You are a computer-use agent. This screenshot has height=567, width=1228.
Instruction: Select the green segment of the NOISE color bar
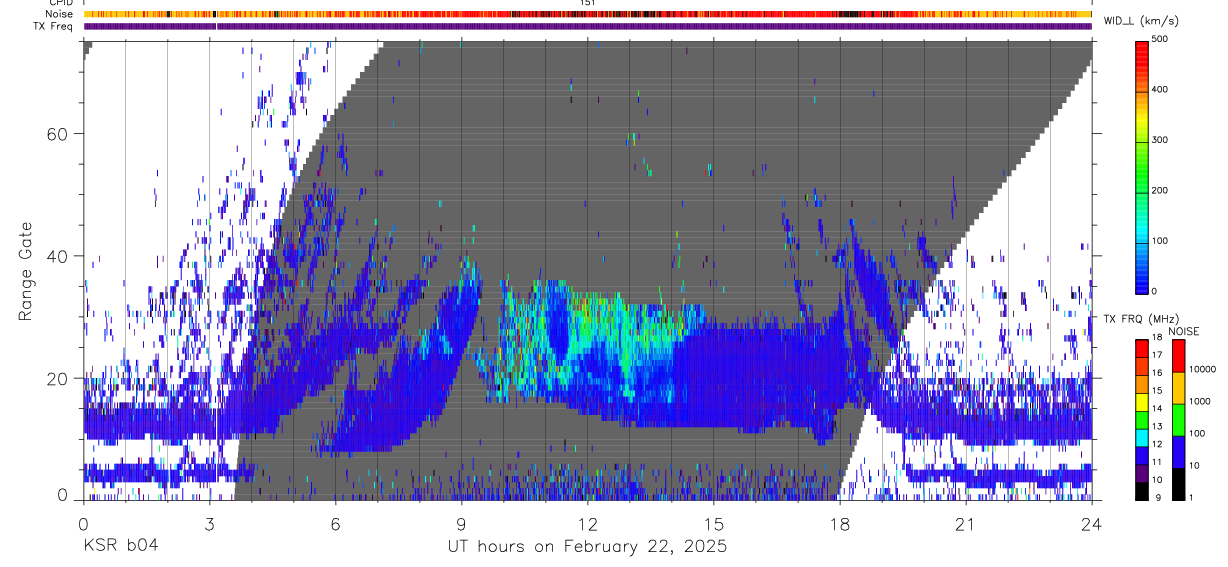[x=1179, y=420]
